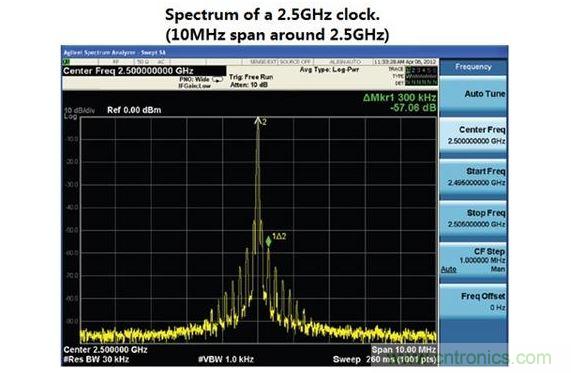This screenshot has width=571, height=373.
Task: Select the highlighted trace 1 number box
Action: [x=408, y=69]
